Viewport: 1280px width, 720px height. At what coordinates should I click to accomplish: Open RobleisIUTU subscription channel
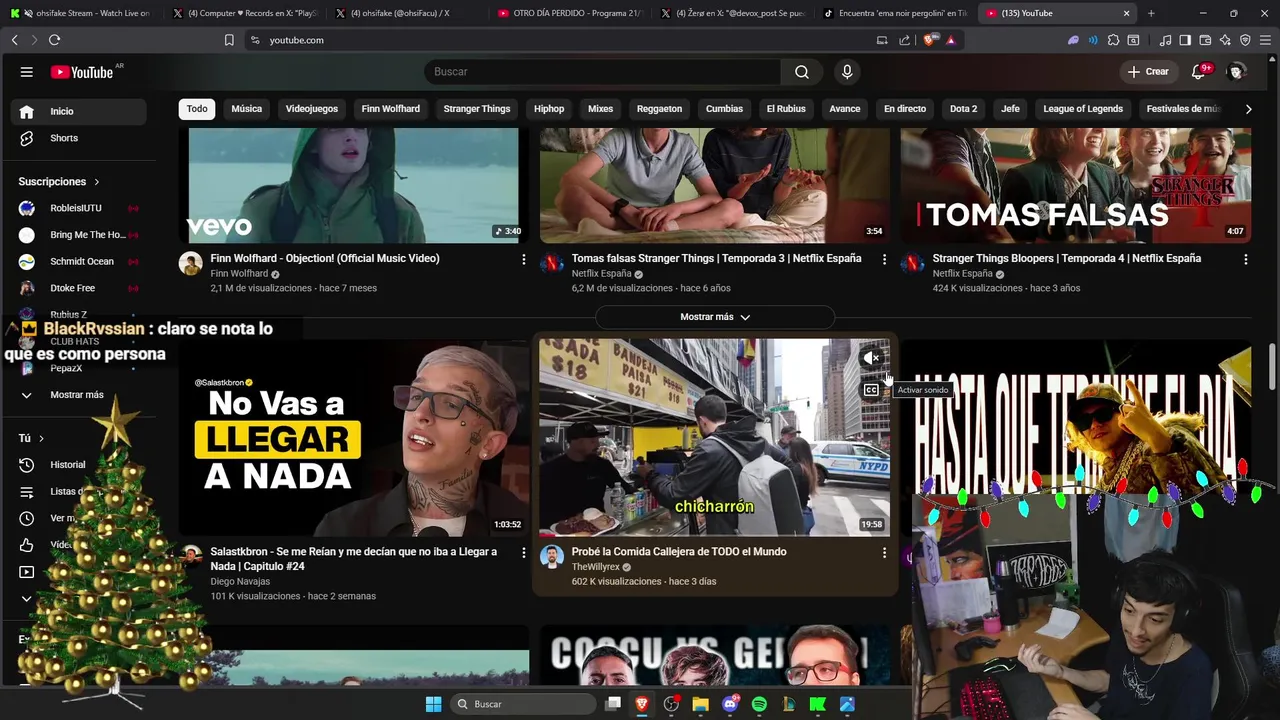78,208
